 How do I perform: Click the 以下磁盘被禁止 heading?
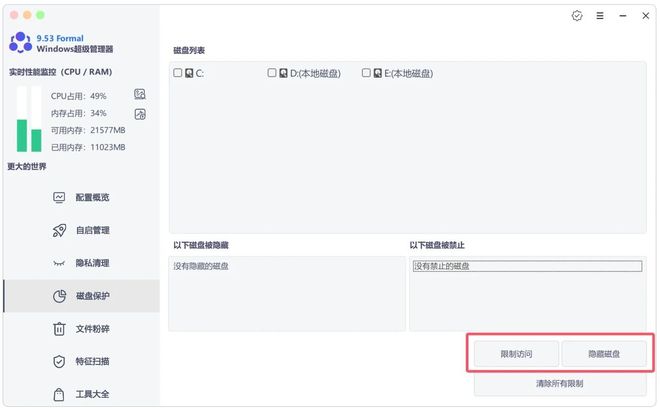point(437,245)
